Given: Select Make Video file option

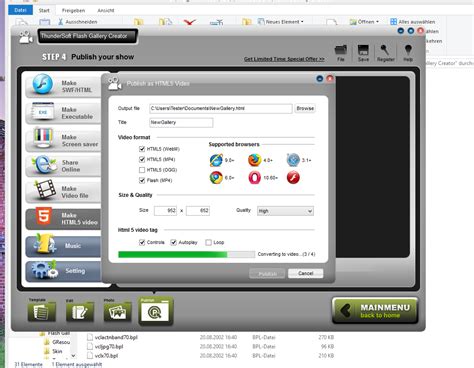Looking at the screenshot, I should 63,192.
